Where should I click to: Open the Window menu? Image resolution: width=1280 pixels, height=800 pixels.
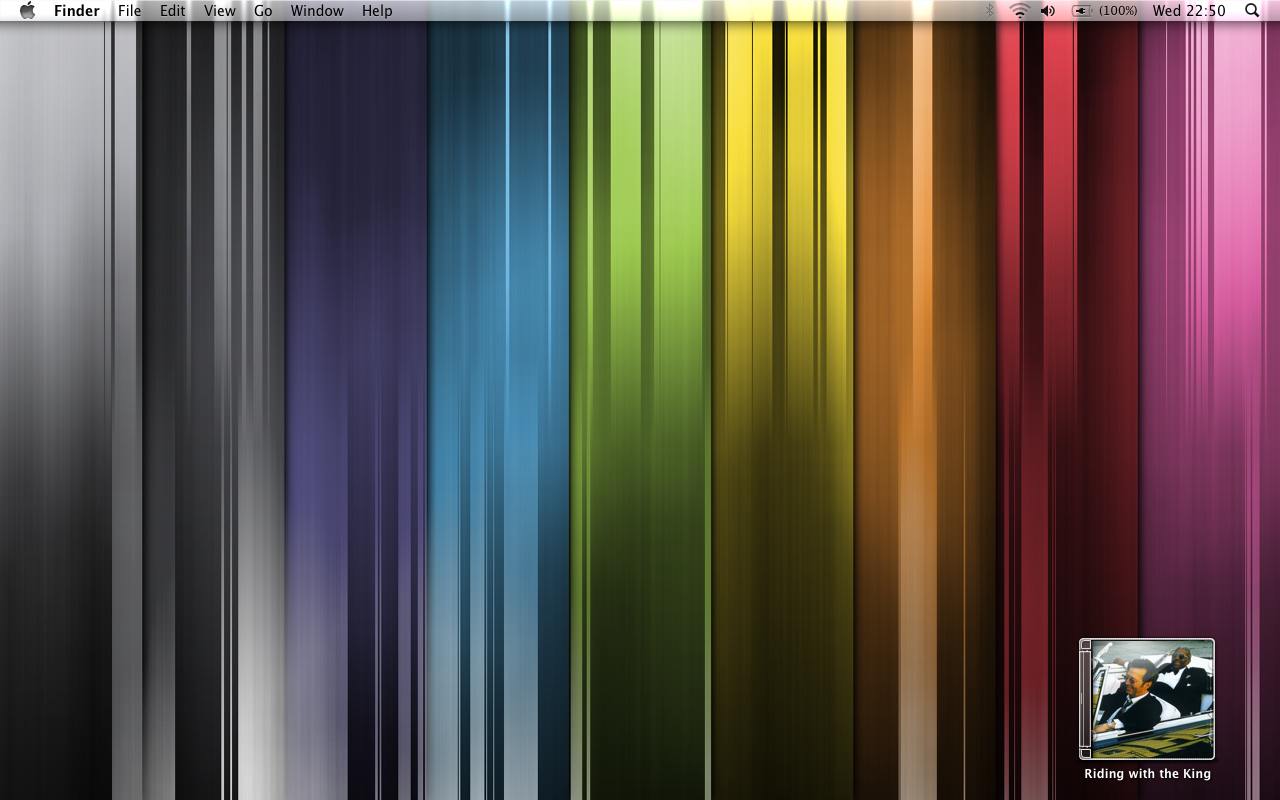(316, 11)
